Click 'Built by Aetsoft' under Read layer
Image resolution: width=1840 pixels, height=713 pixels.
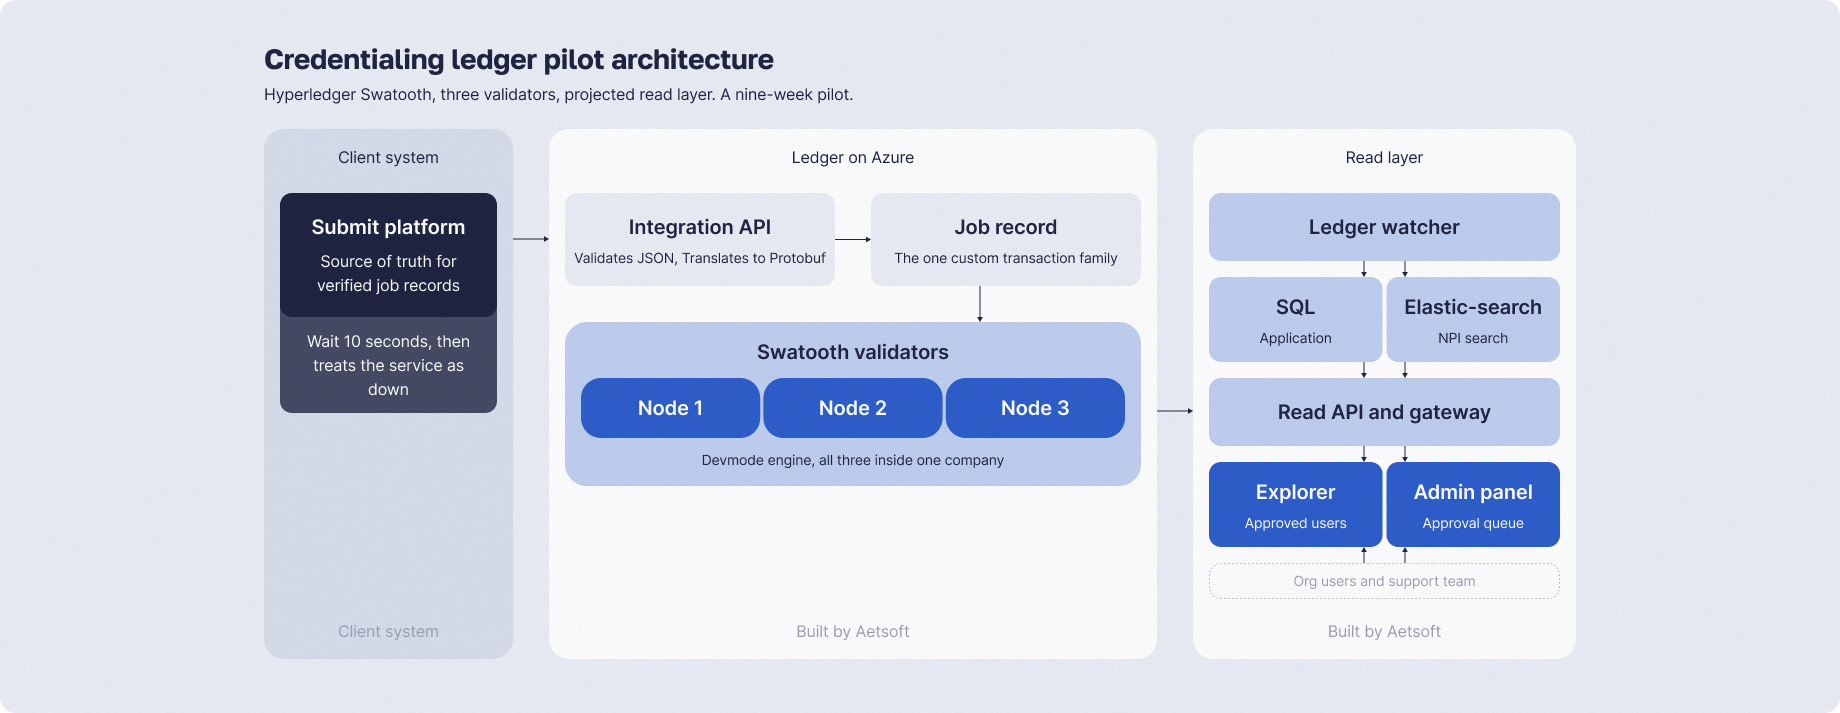click(1384, 631)
